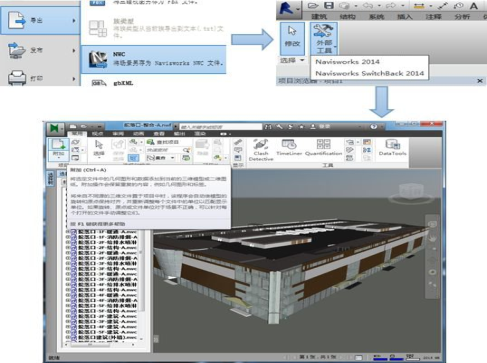Switch to the 分析 ribbon tab in Revit
The image size is (487, 363).
462,17
